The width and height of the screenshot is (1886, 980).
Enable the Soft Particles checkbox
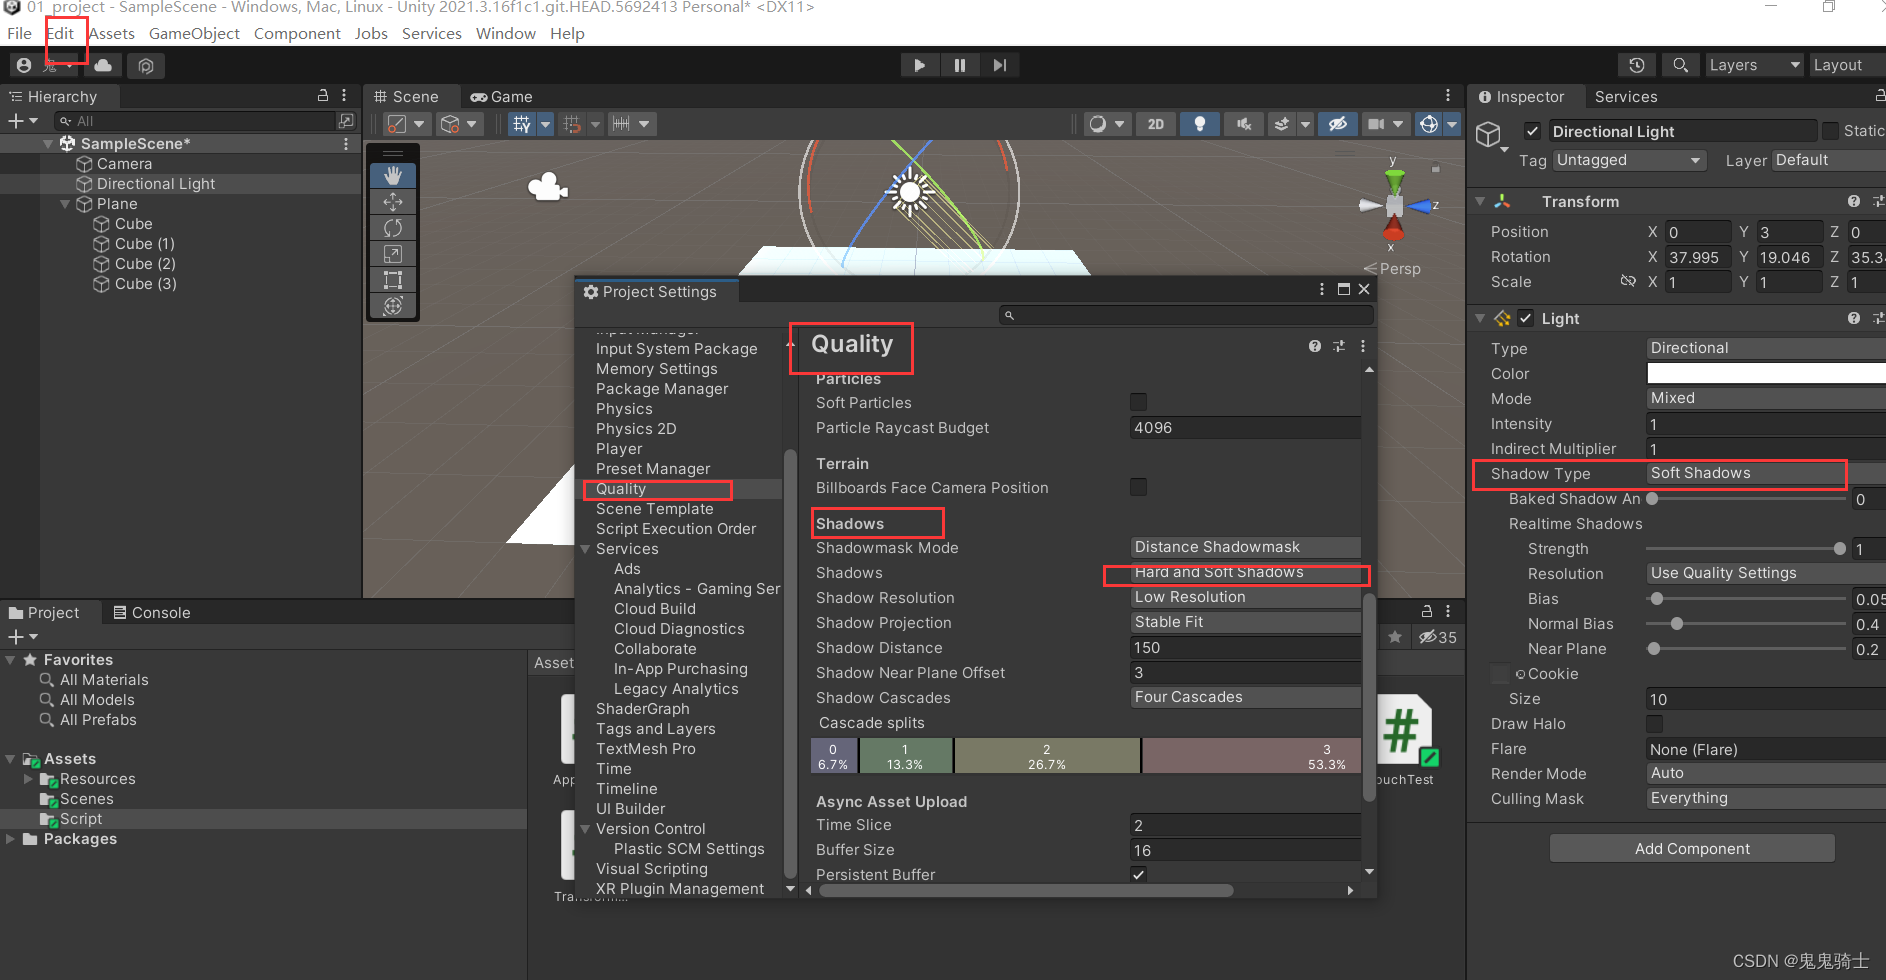point(1138,402)
